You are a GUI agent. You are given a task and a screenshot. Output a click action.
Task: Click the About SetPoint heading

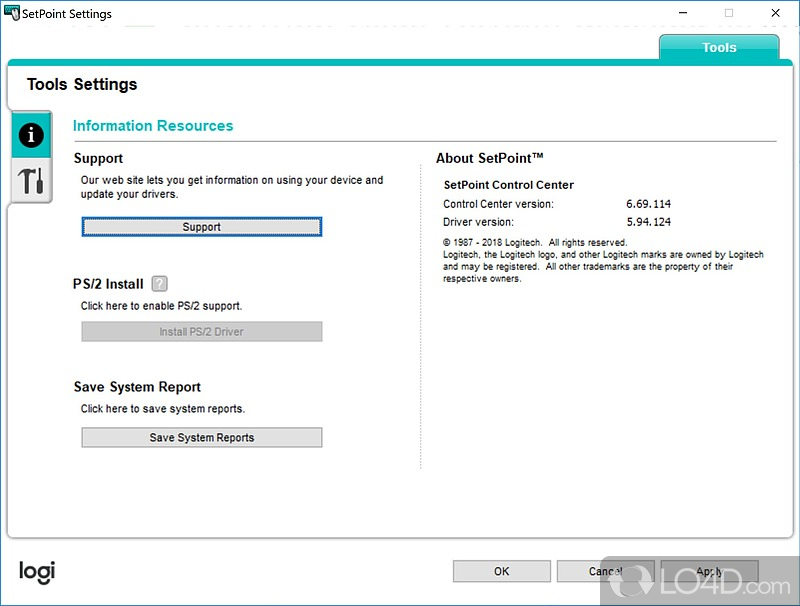point(489,158)
